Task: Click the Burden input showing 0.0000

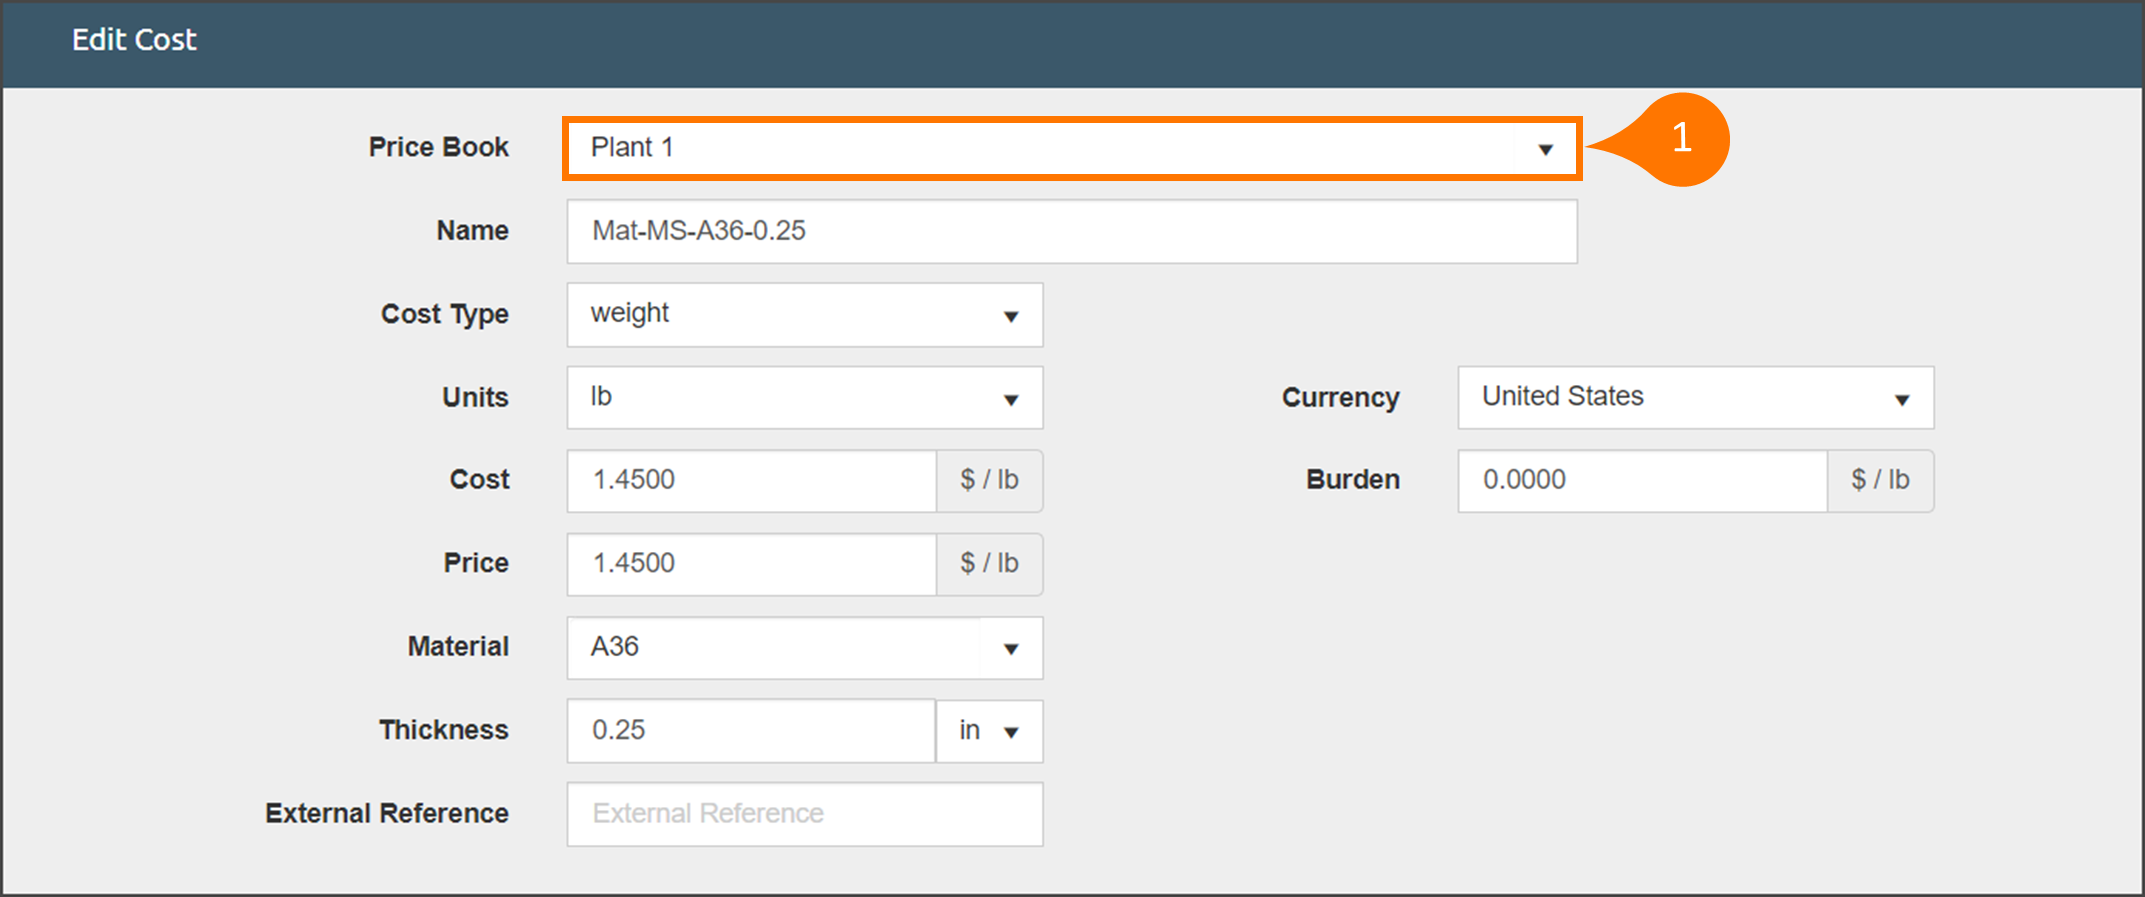Action: [1642, 481]
